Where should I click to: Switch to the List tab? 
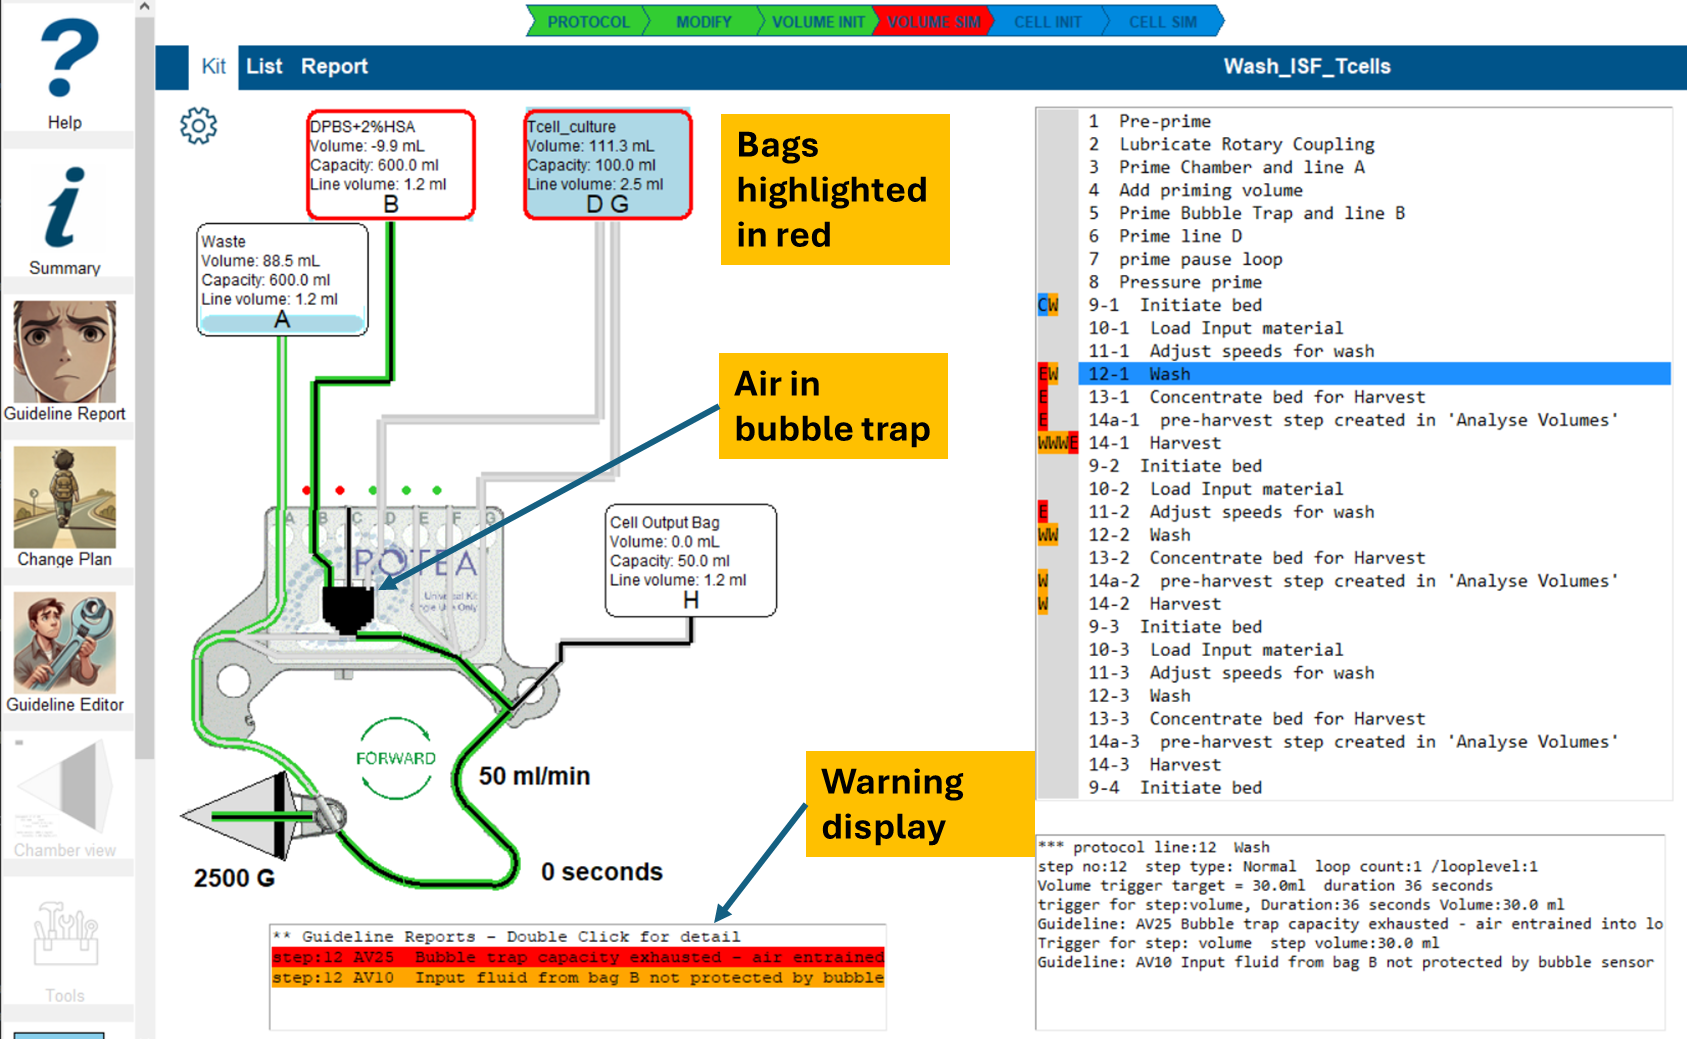[264, 66]
